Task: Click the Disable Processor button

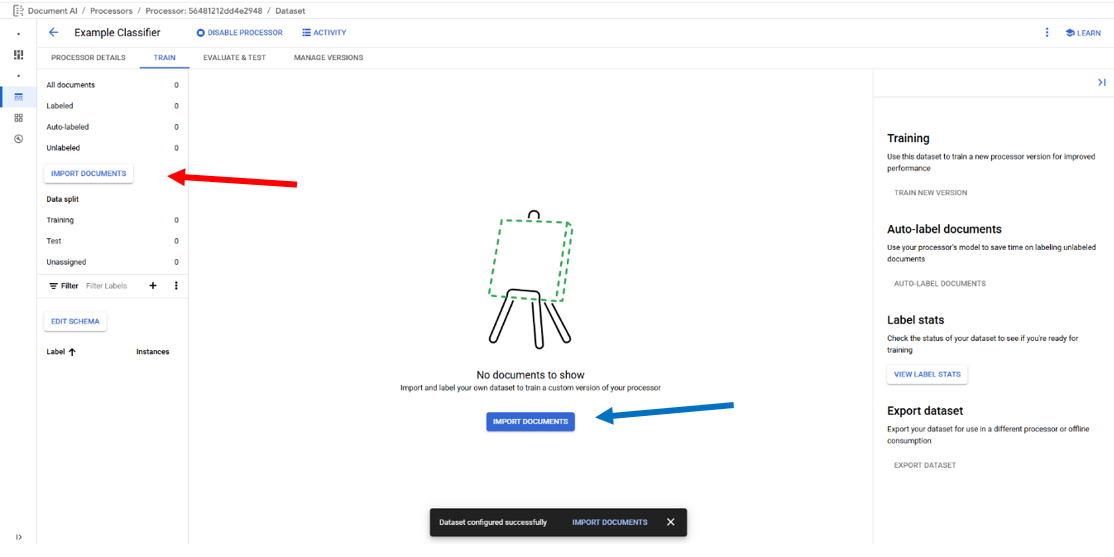Action: (240, 33)
